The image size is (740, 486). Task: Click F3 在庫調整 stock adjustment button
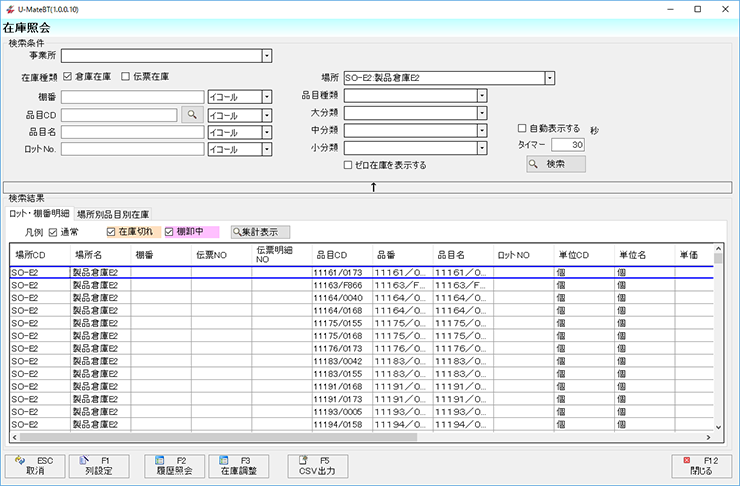tap(239, 465)
